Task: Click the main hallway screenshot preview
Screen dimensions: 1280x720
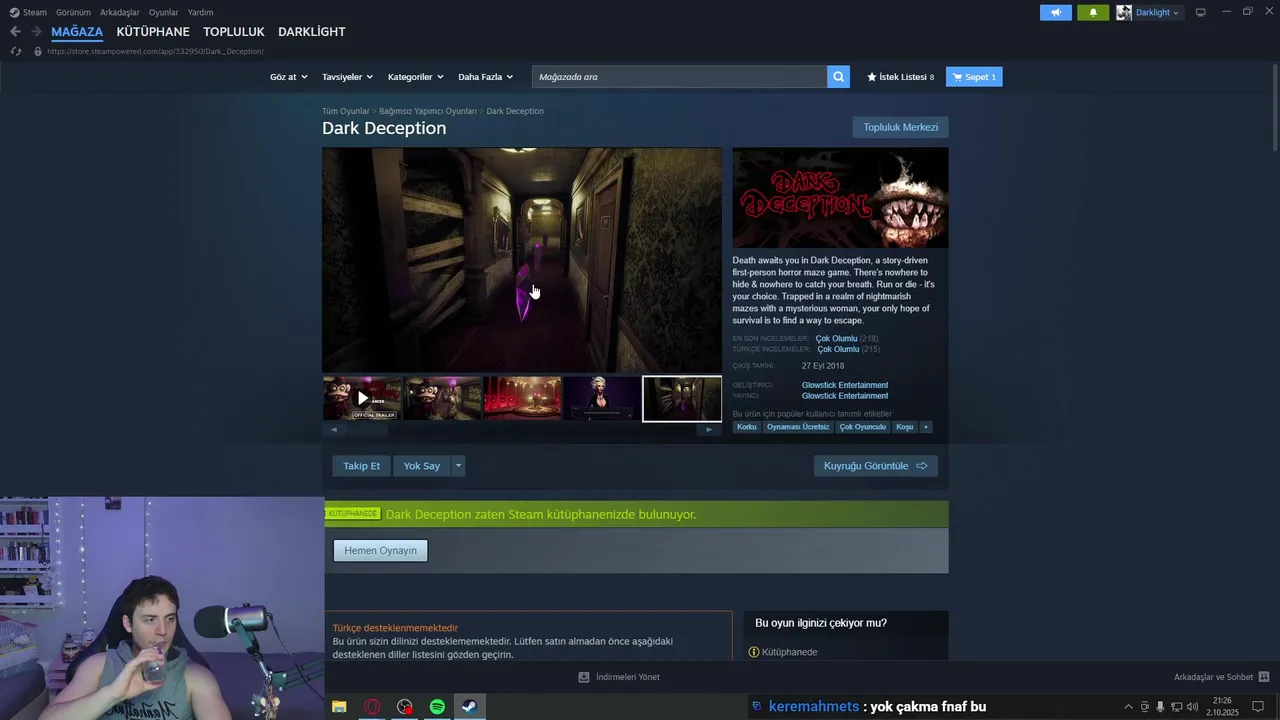Action: point(522,260)
